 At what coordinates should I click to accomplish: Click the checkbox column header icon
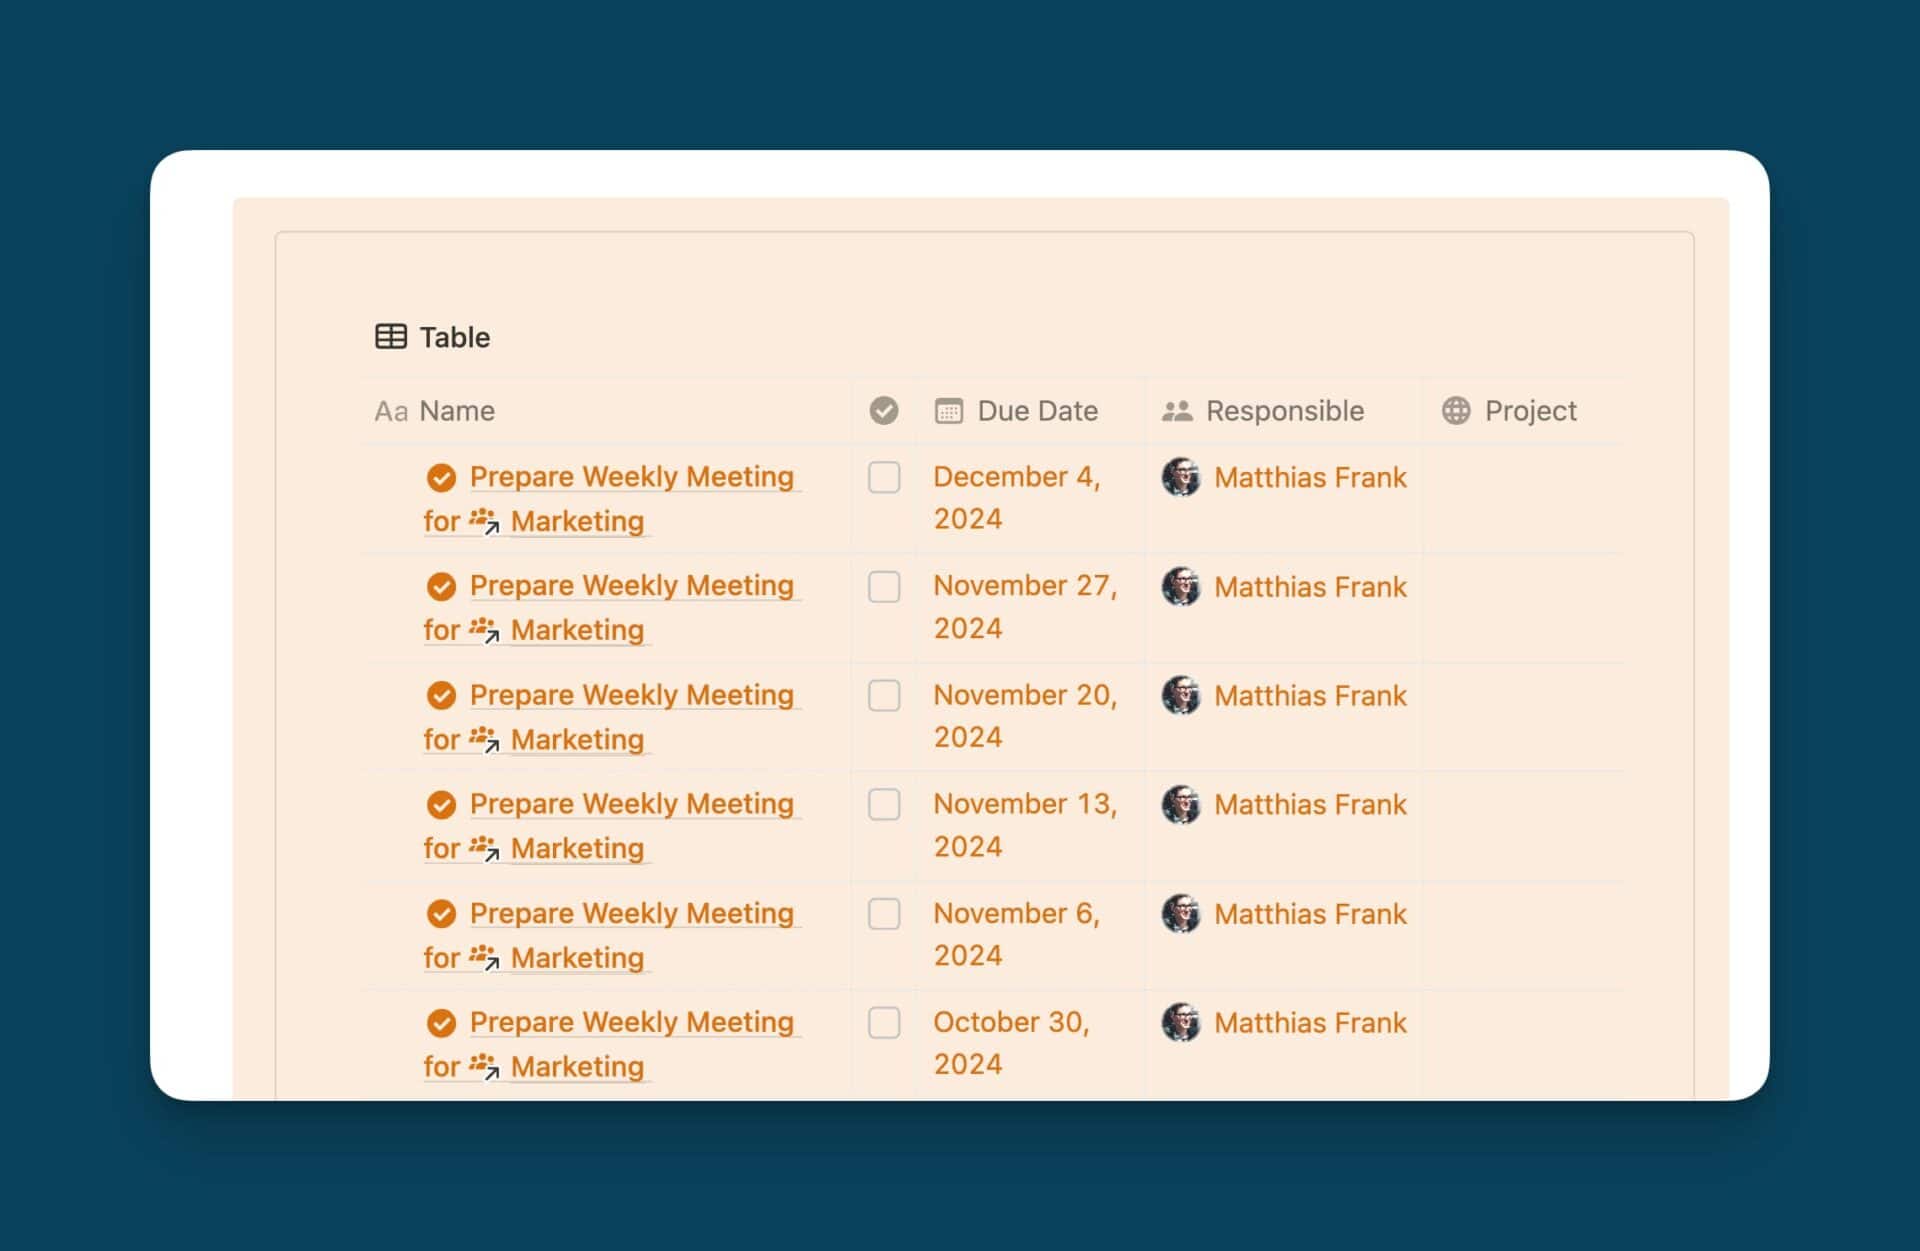point(883,410)
